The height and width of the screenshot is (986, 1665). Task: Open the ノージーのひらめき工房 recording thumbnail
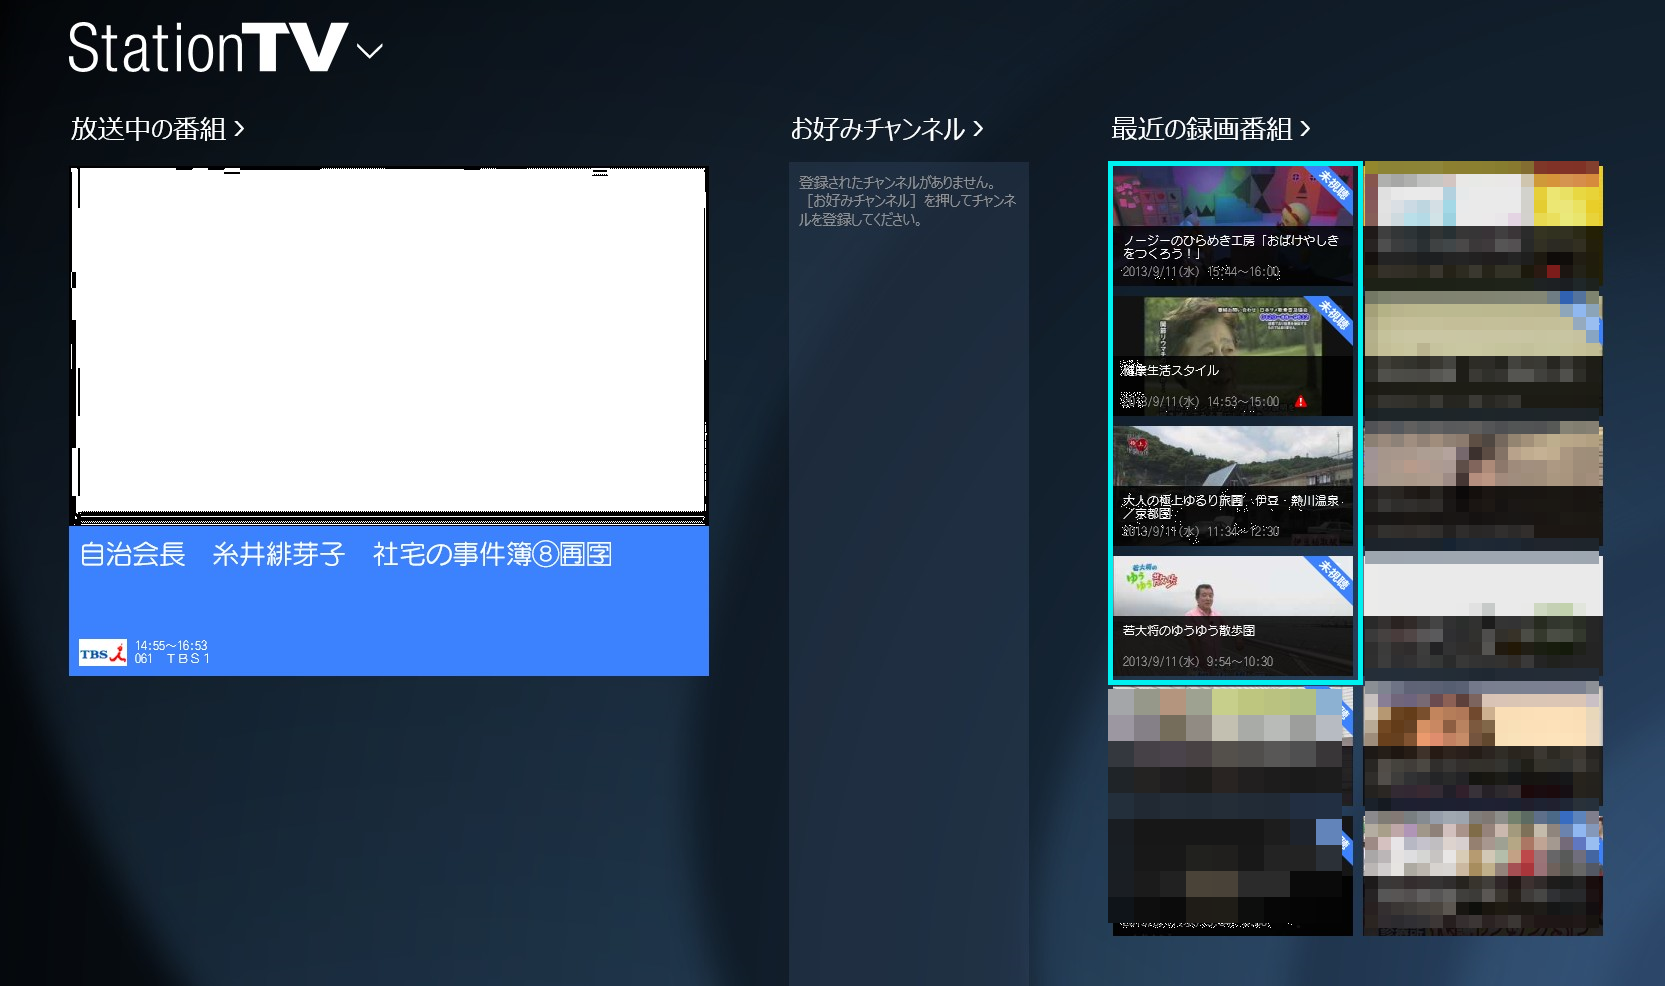1233,226
